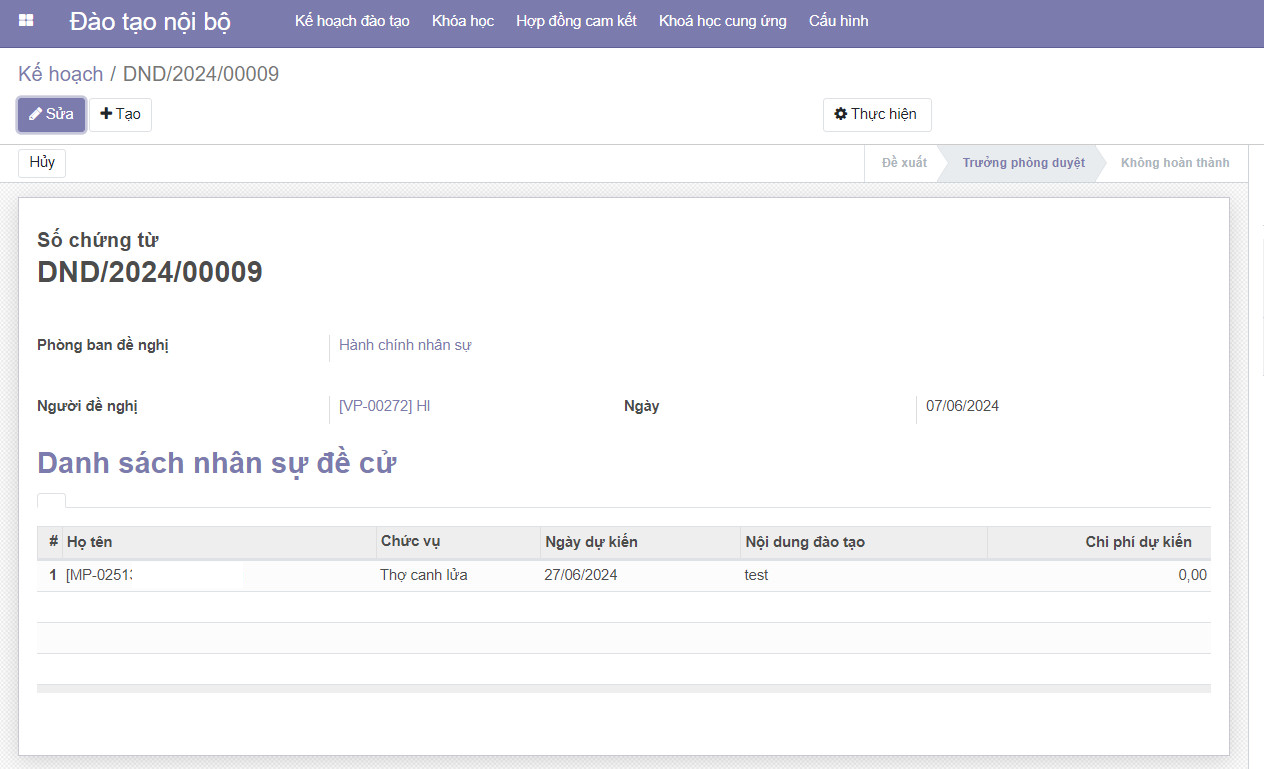The height and width of the screenshot is (769, 1264).
Task: Open the Thực hiện gear action menu
Action: pyautogui.click(x=876, y=114)
